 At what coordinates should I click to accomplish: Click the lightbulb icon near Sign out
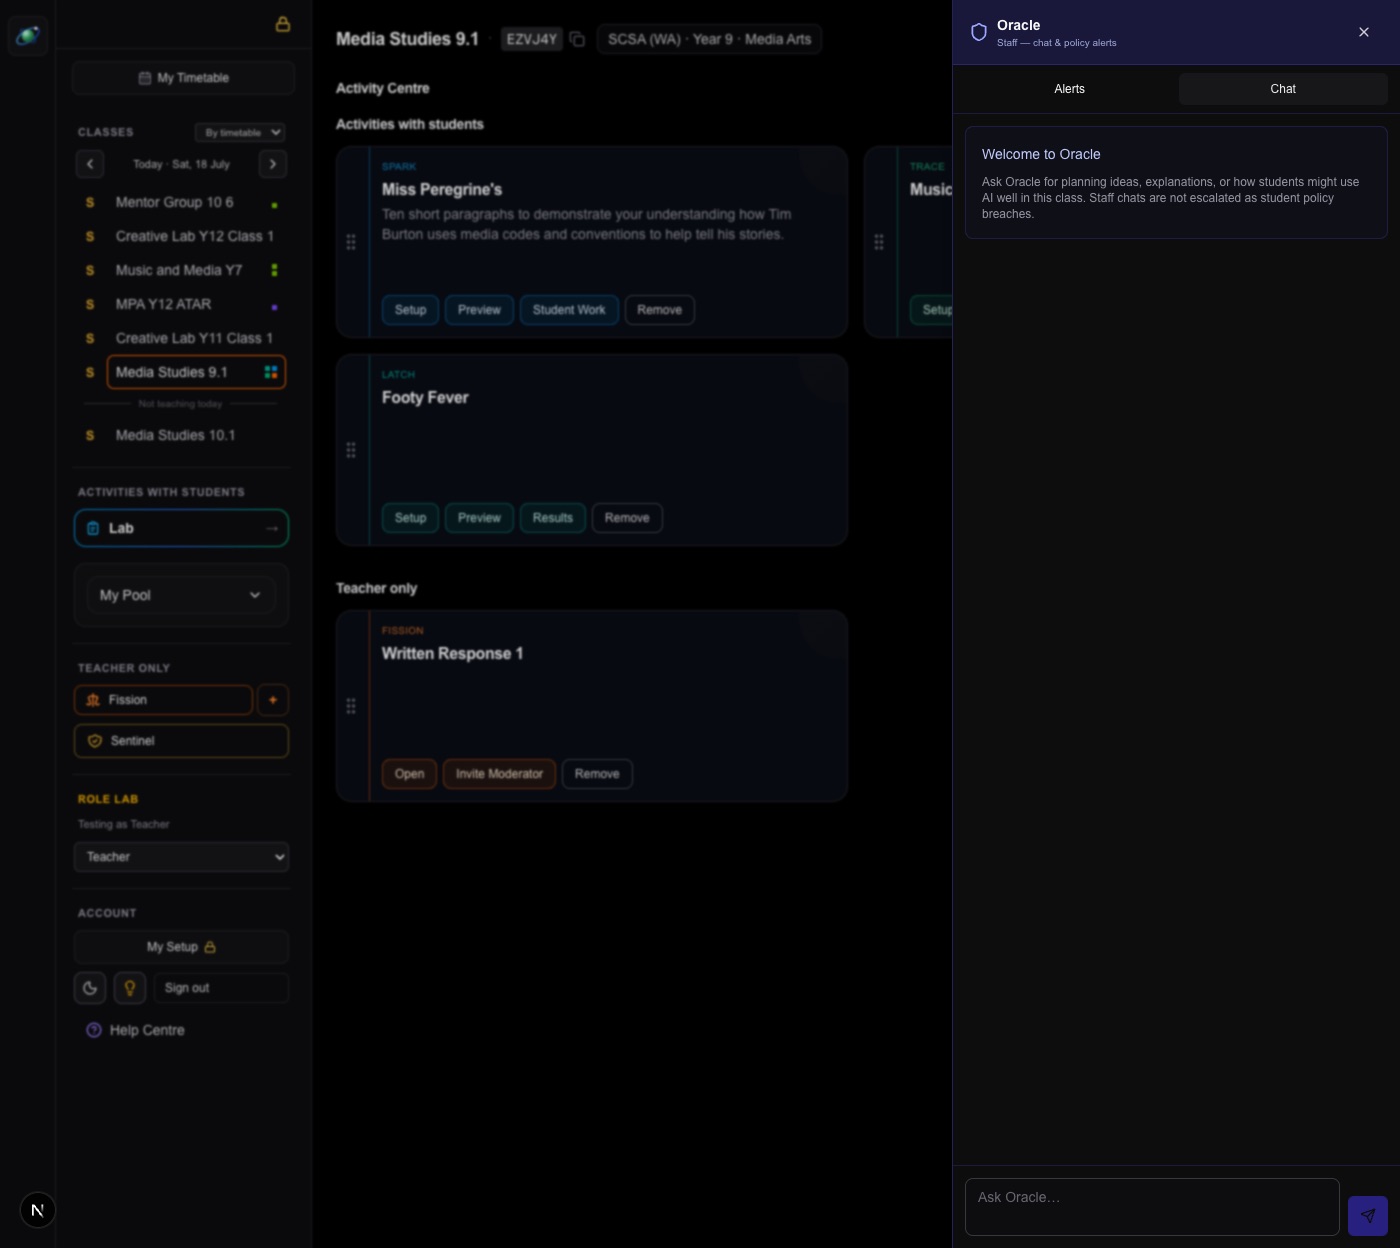(x=130, y=988)
